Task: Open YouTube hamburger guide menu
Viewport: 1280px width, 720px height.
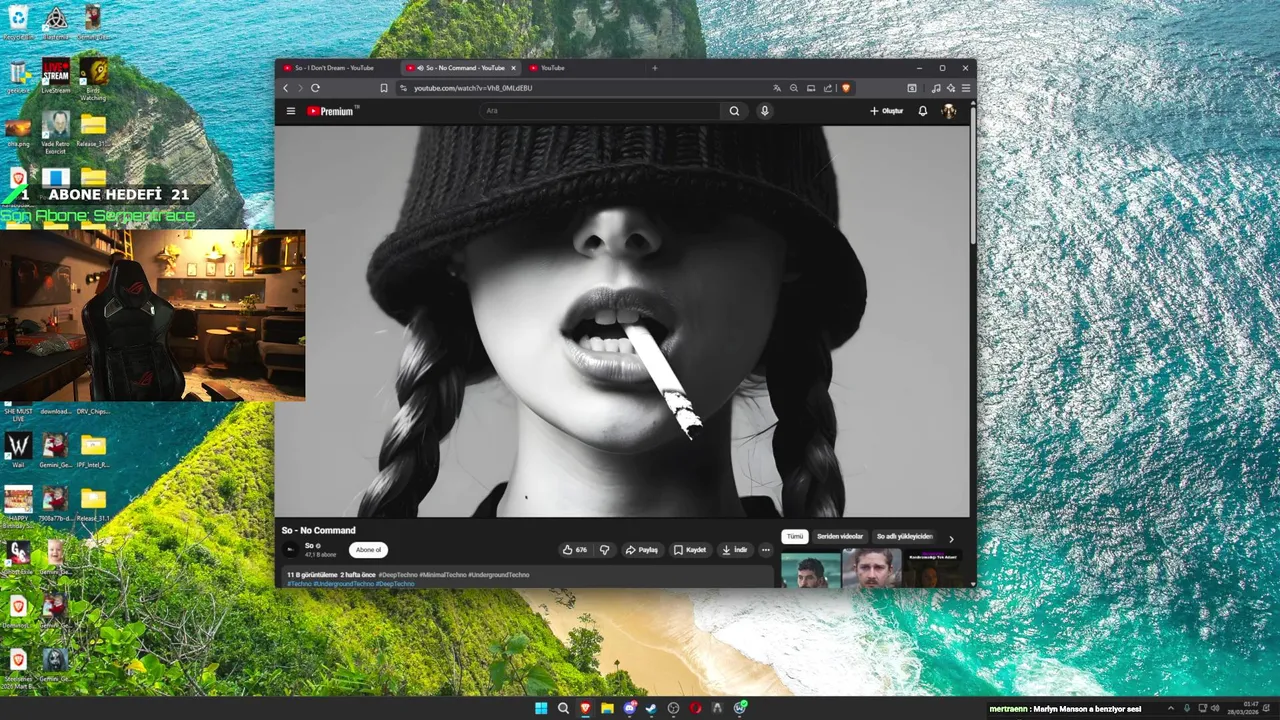Action: tap(291, 111)
